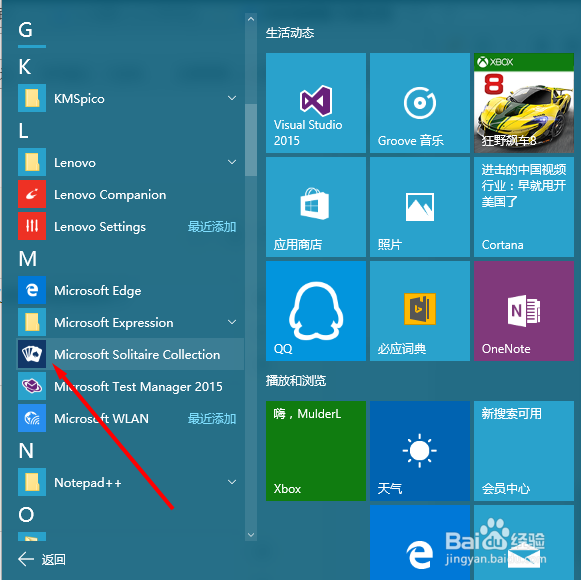This screenshot has height=580, width=581.
Task: Click the O letter header
Action: point(26,514)
